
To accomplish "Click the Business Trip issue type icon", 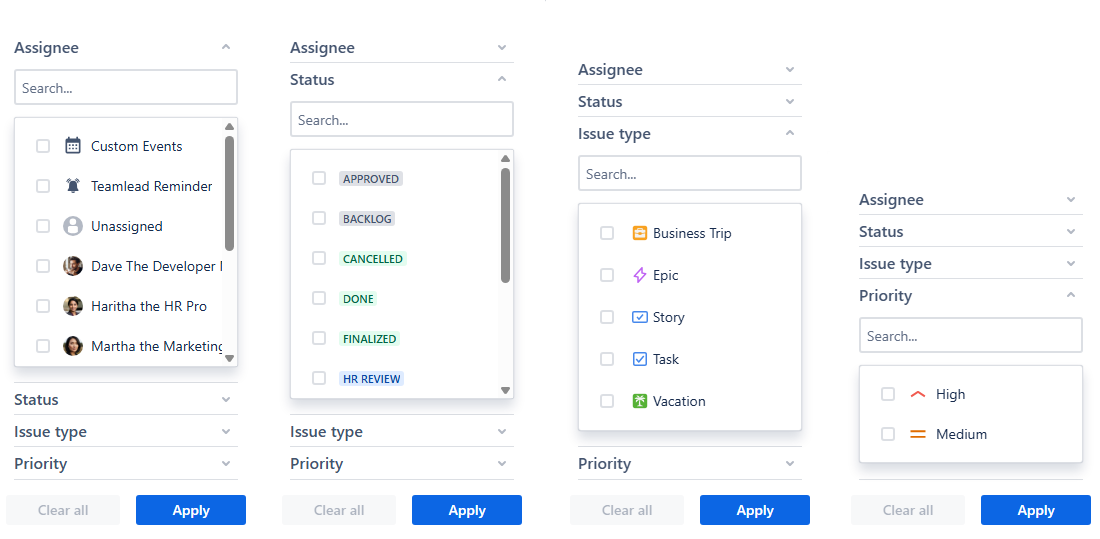I will [640, 233].
